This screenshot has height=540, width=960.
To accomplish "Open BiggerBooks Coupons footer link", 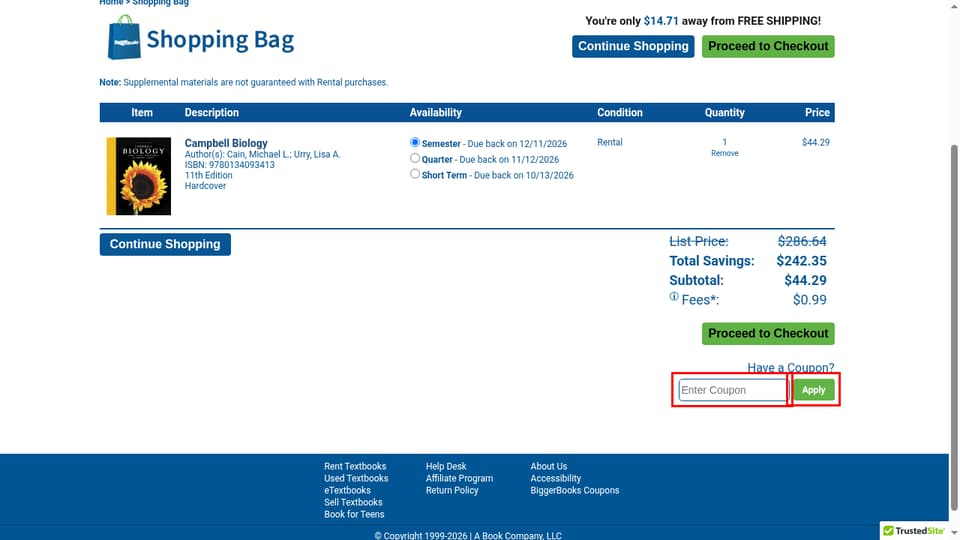I will pos(574,490).
